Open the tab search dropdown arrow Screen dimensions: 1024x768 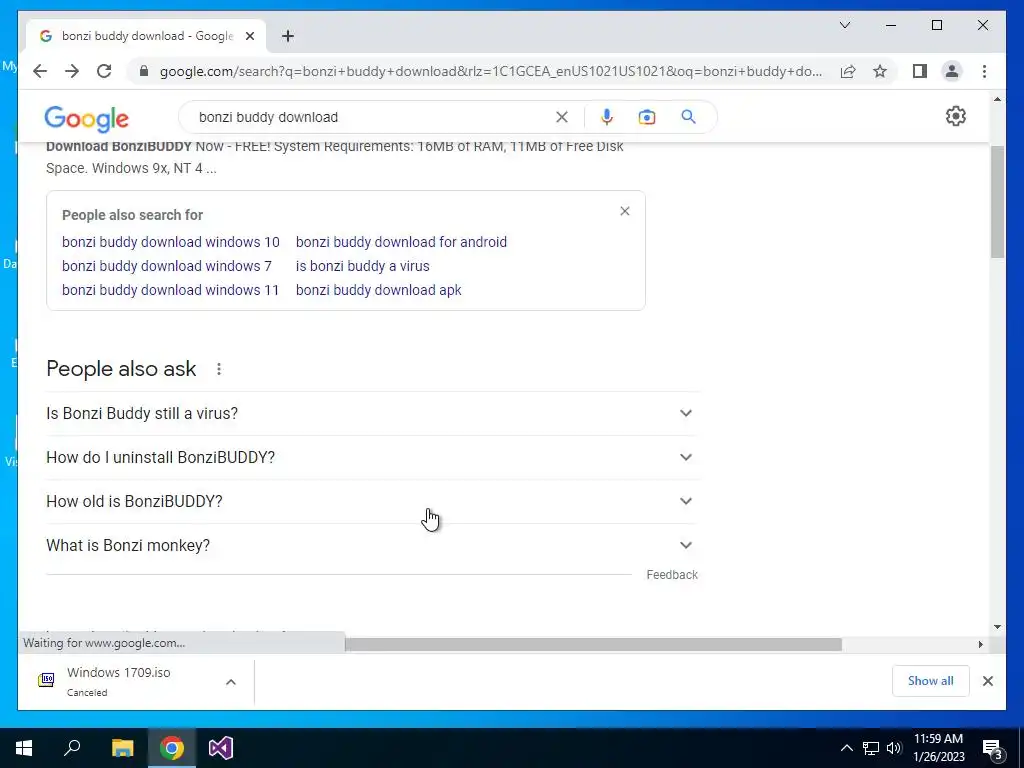point(844,25)
